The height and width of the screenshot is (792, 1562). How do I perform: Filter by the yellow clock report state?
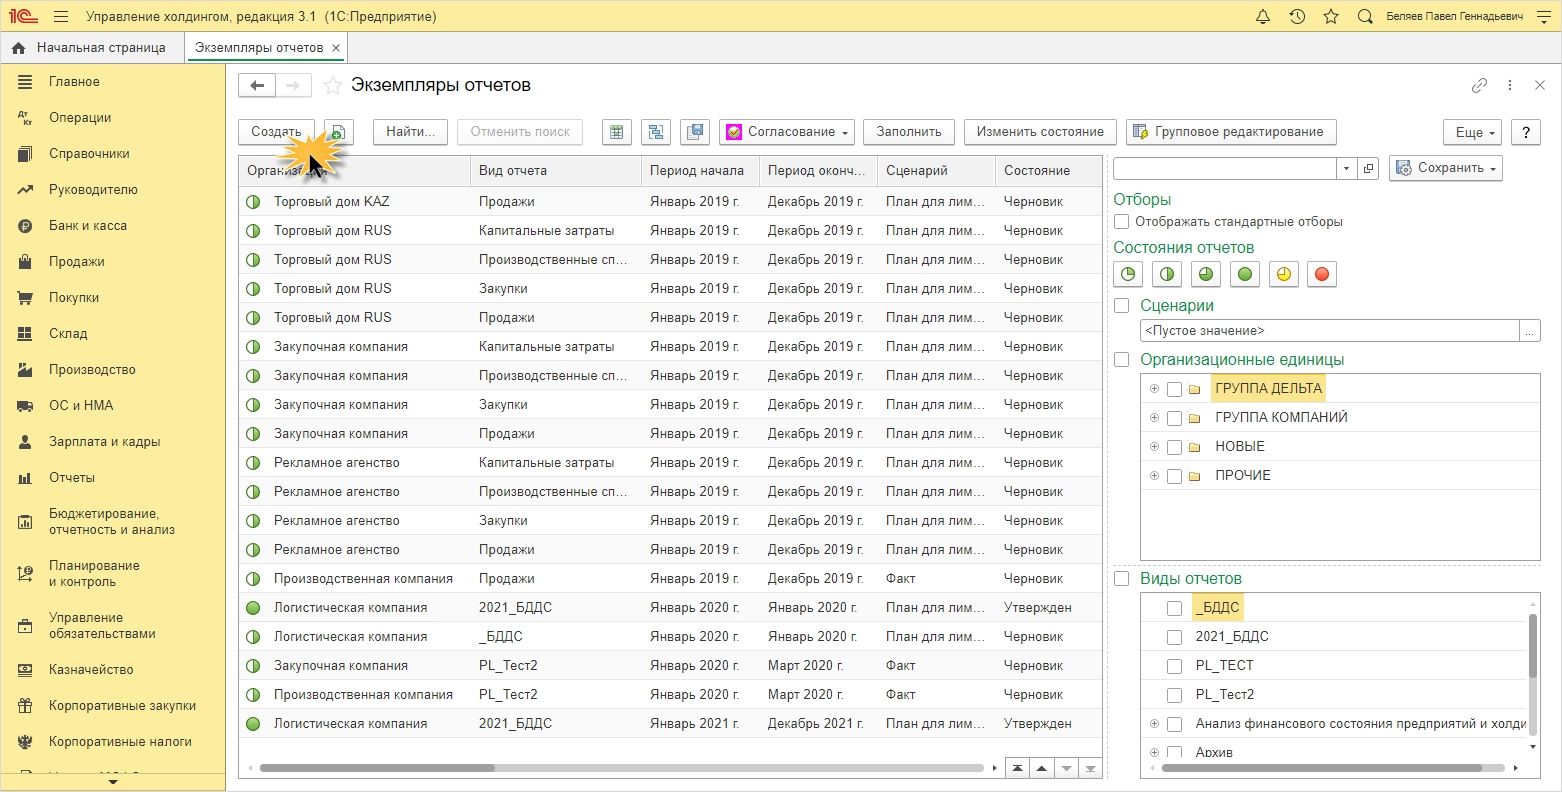[x=1283, y=274]
